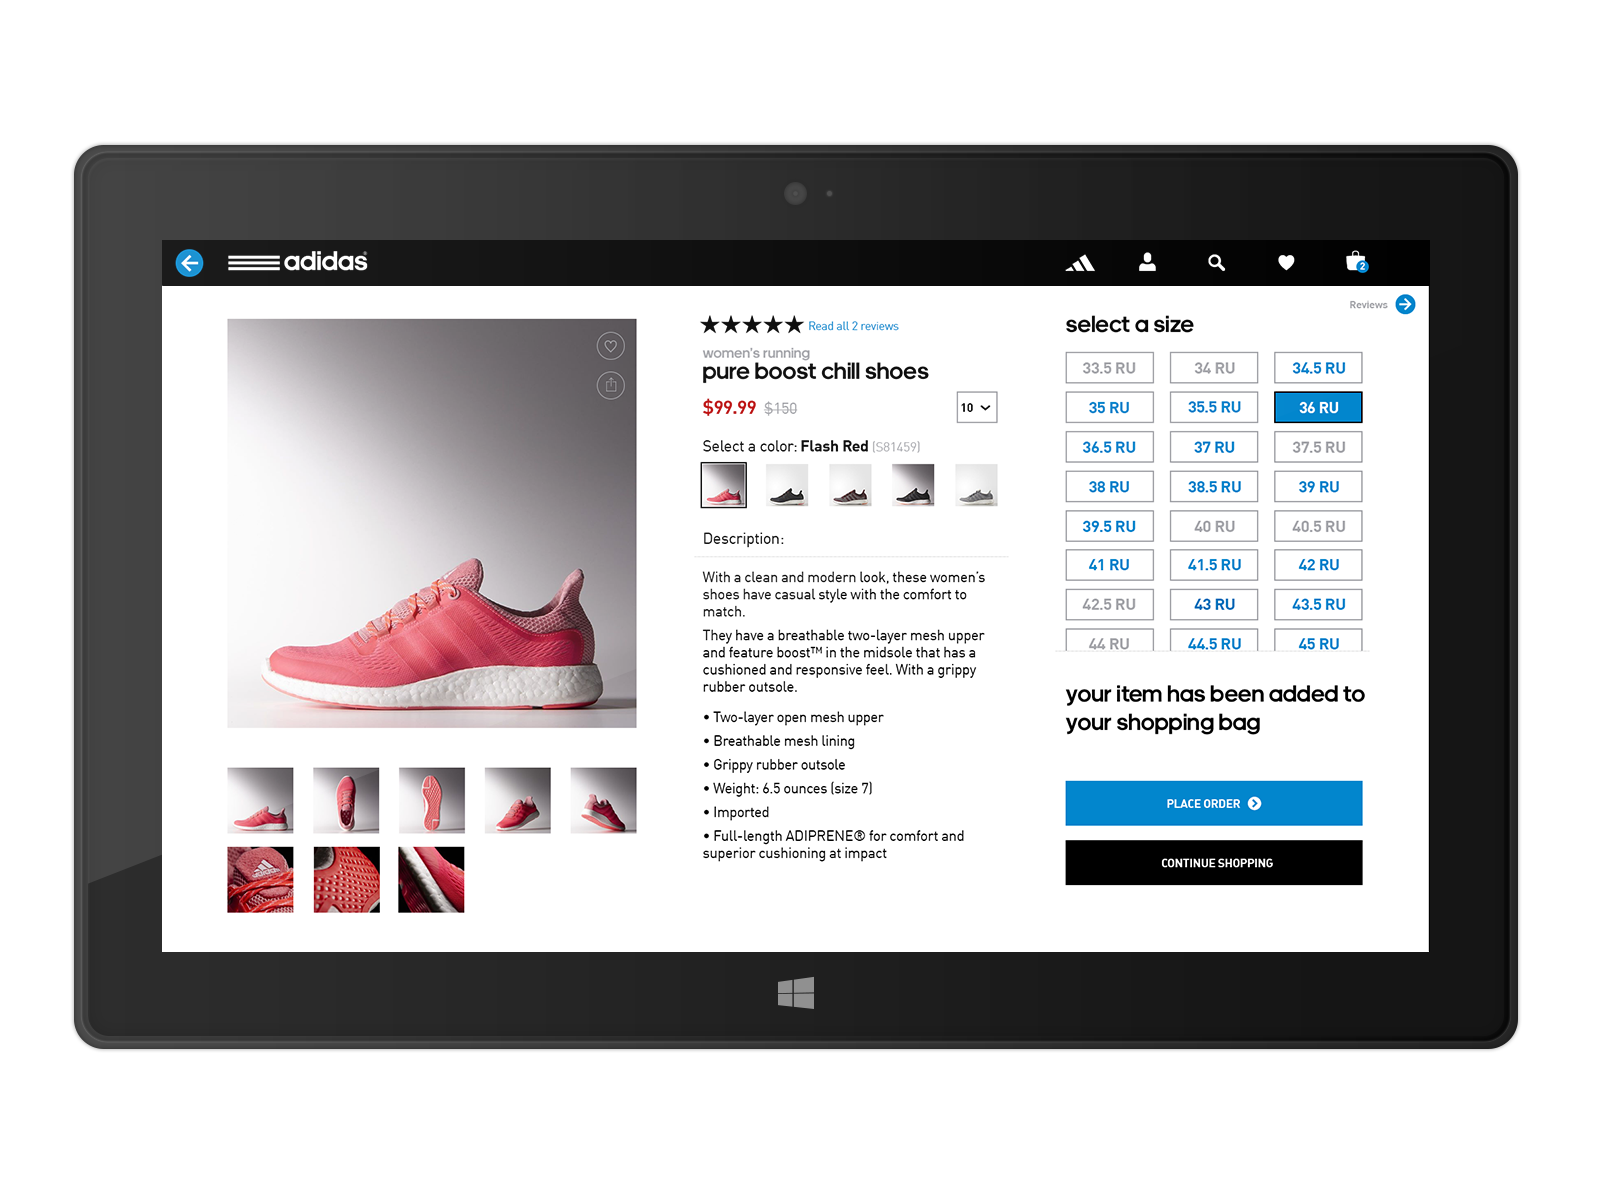Screen dimensions: 1600x1200
Task: Pick size 38 RU
Action: (1109, 486)
